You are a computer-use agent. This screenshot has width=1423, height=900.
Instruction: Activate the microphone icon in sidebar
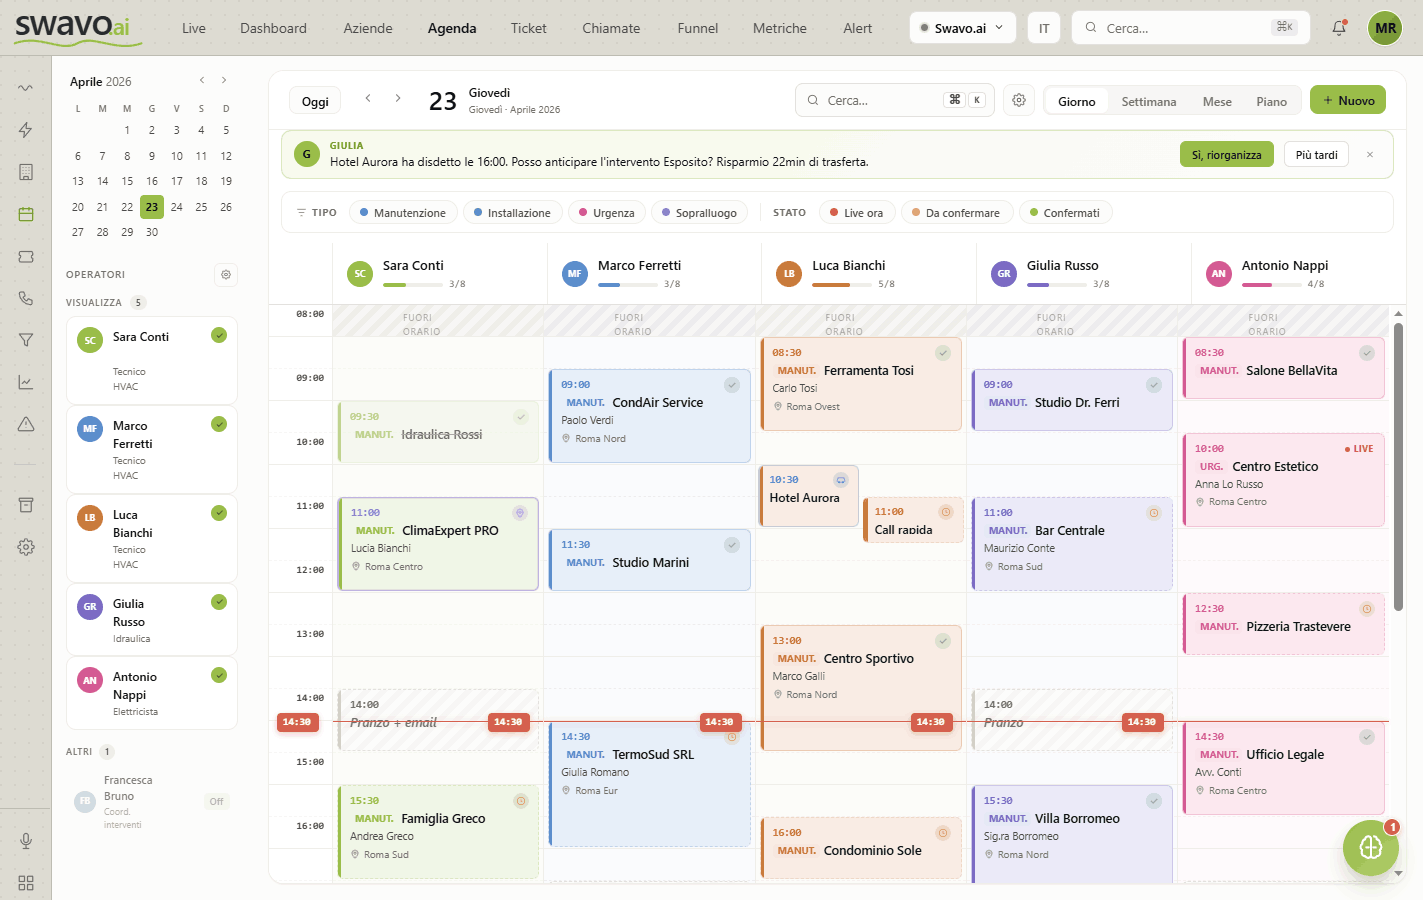tap(26, 841)
